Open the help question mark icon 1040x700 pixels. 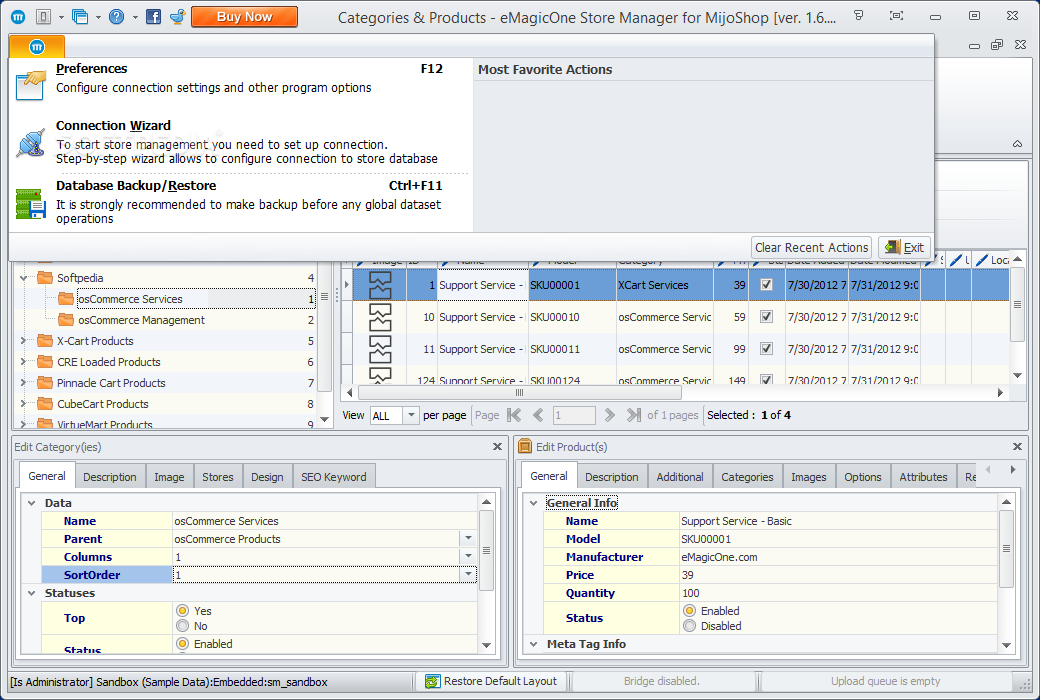click(117, 17)
